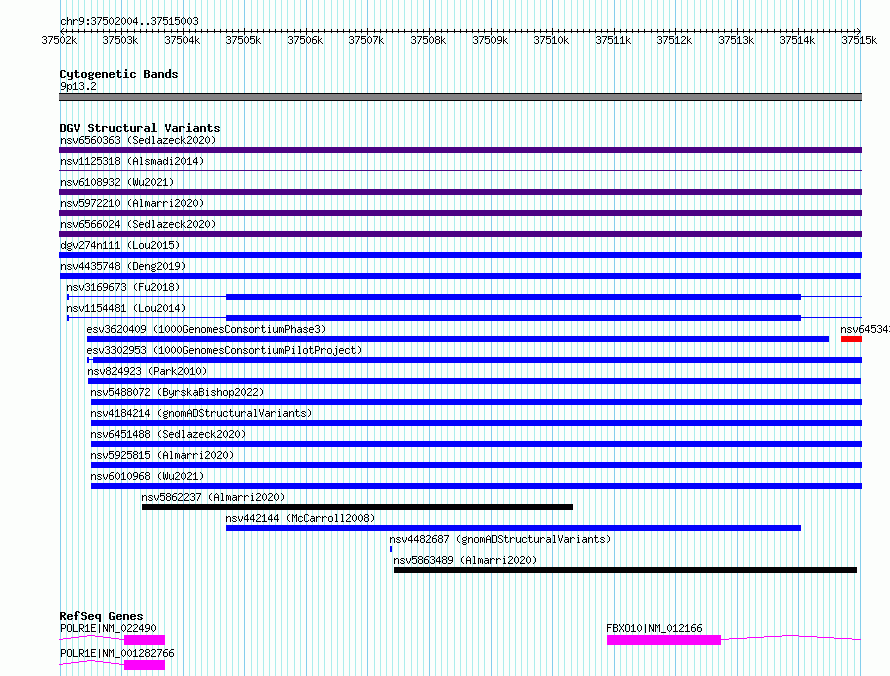Screen dimensions: 890x676
Task: Click the nsv442144 (McCarroll2008) label
Action: coord(300,518)
